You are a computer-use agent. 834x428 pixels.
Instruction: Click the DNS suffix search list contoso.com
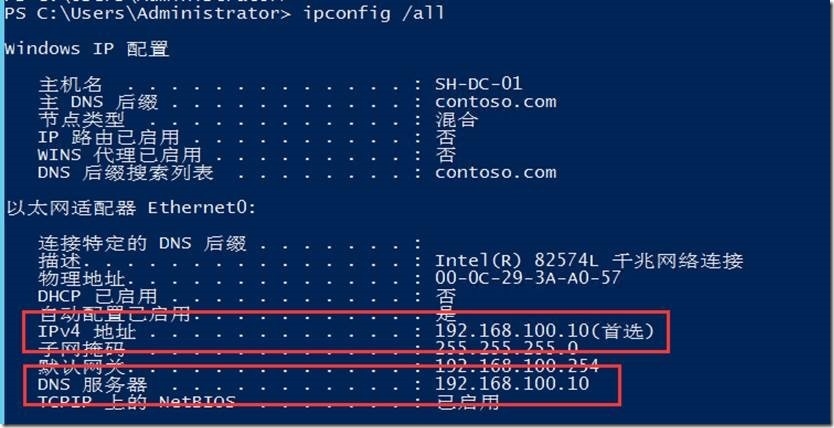(495, 172)
